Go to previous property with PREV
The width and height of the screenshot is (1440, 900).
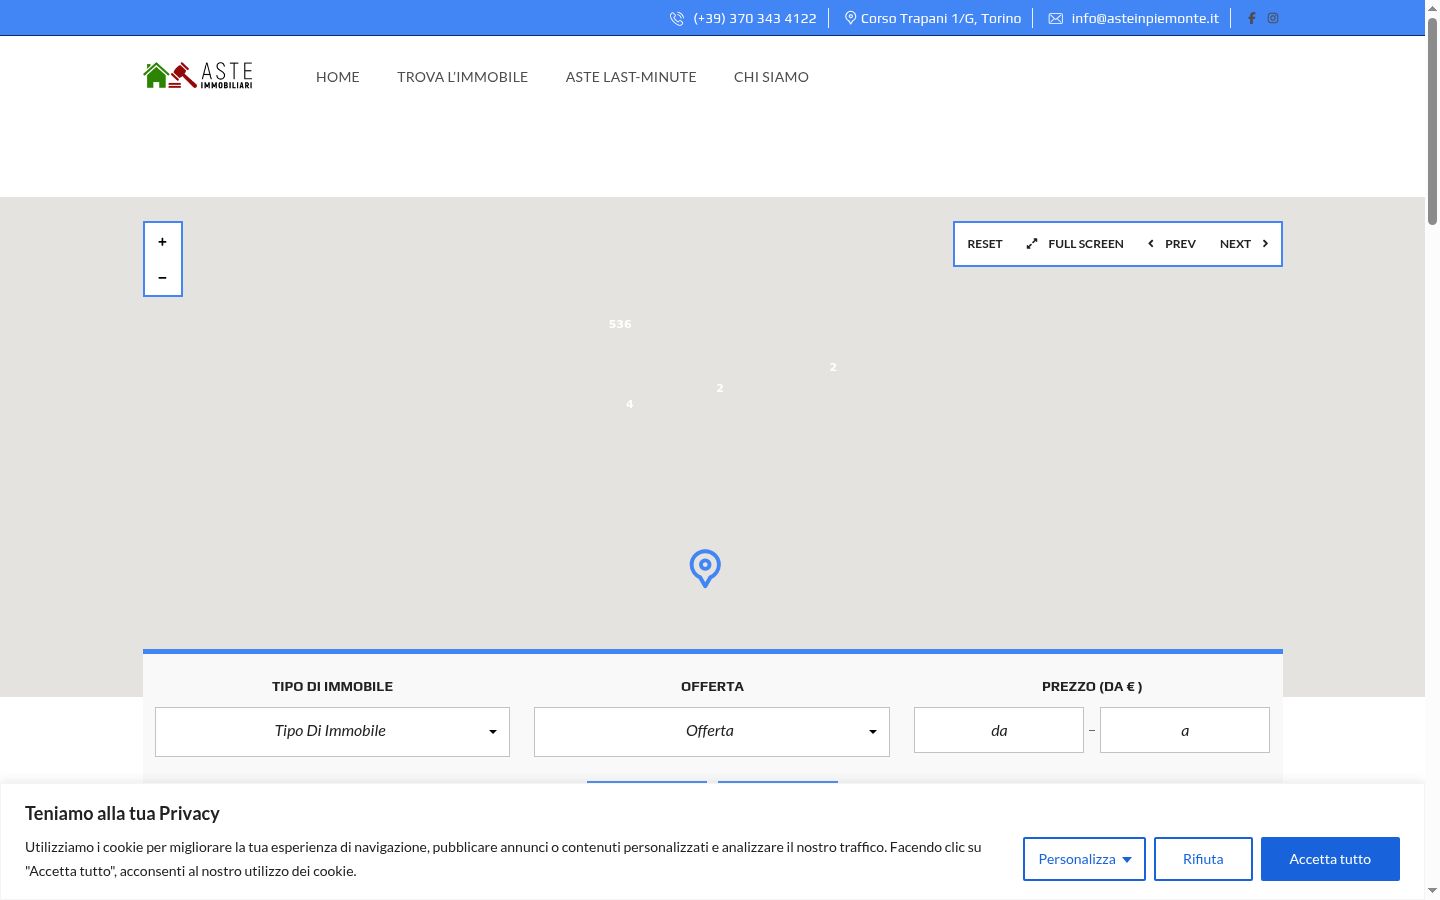tap(1171, 244)
